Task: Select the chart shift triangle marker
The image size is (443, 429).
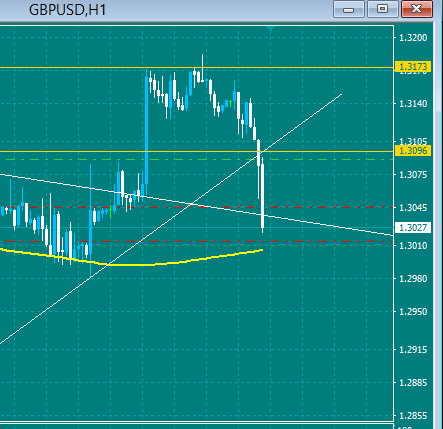Action: (x=271, y=29)
